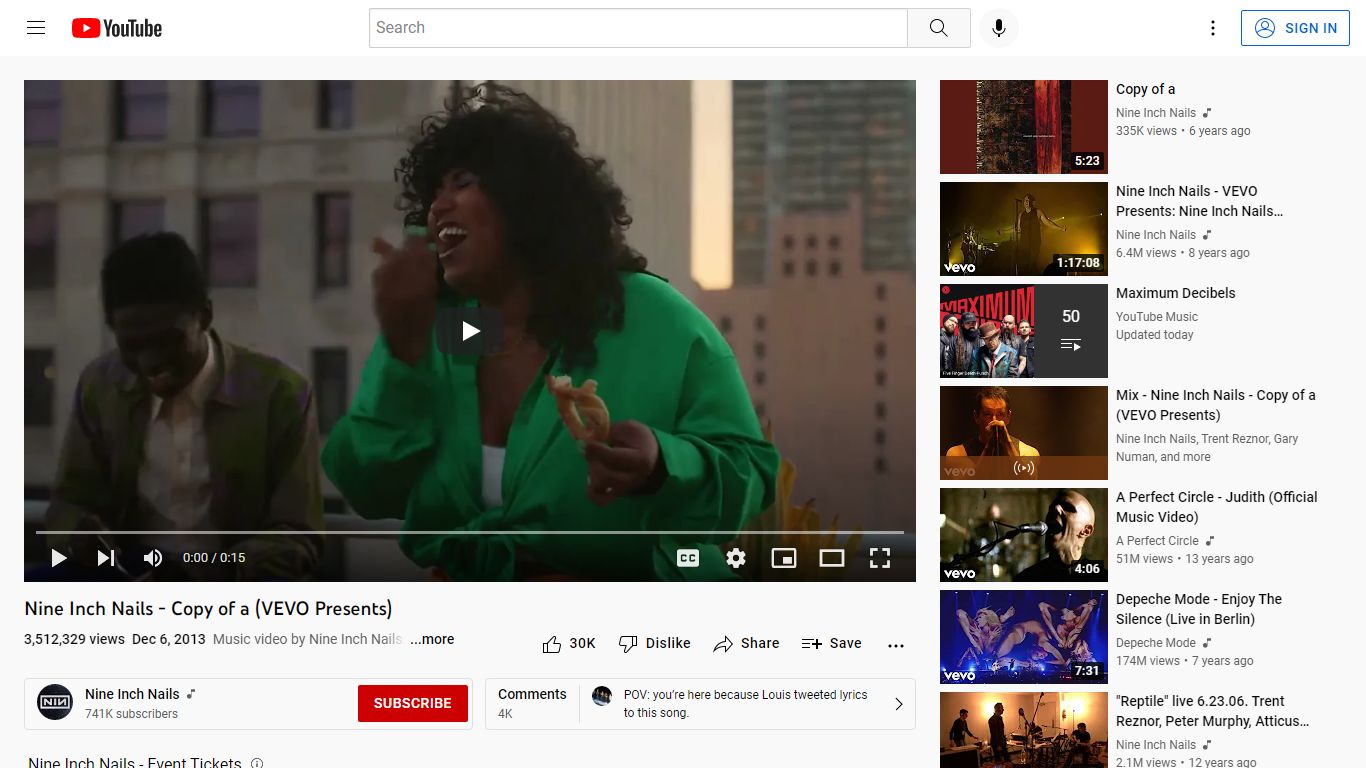Screen dimensions: 1366x768
Task: Like the video with thumbs up
Action: coord(569,643)
